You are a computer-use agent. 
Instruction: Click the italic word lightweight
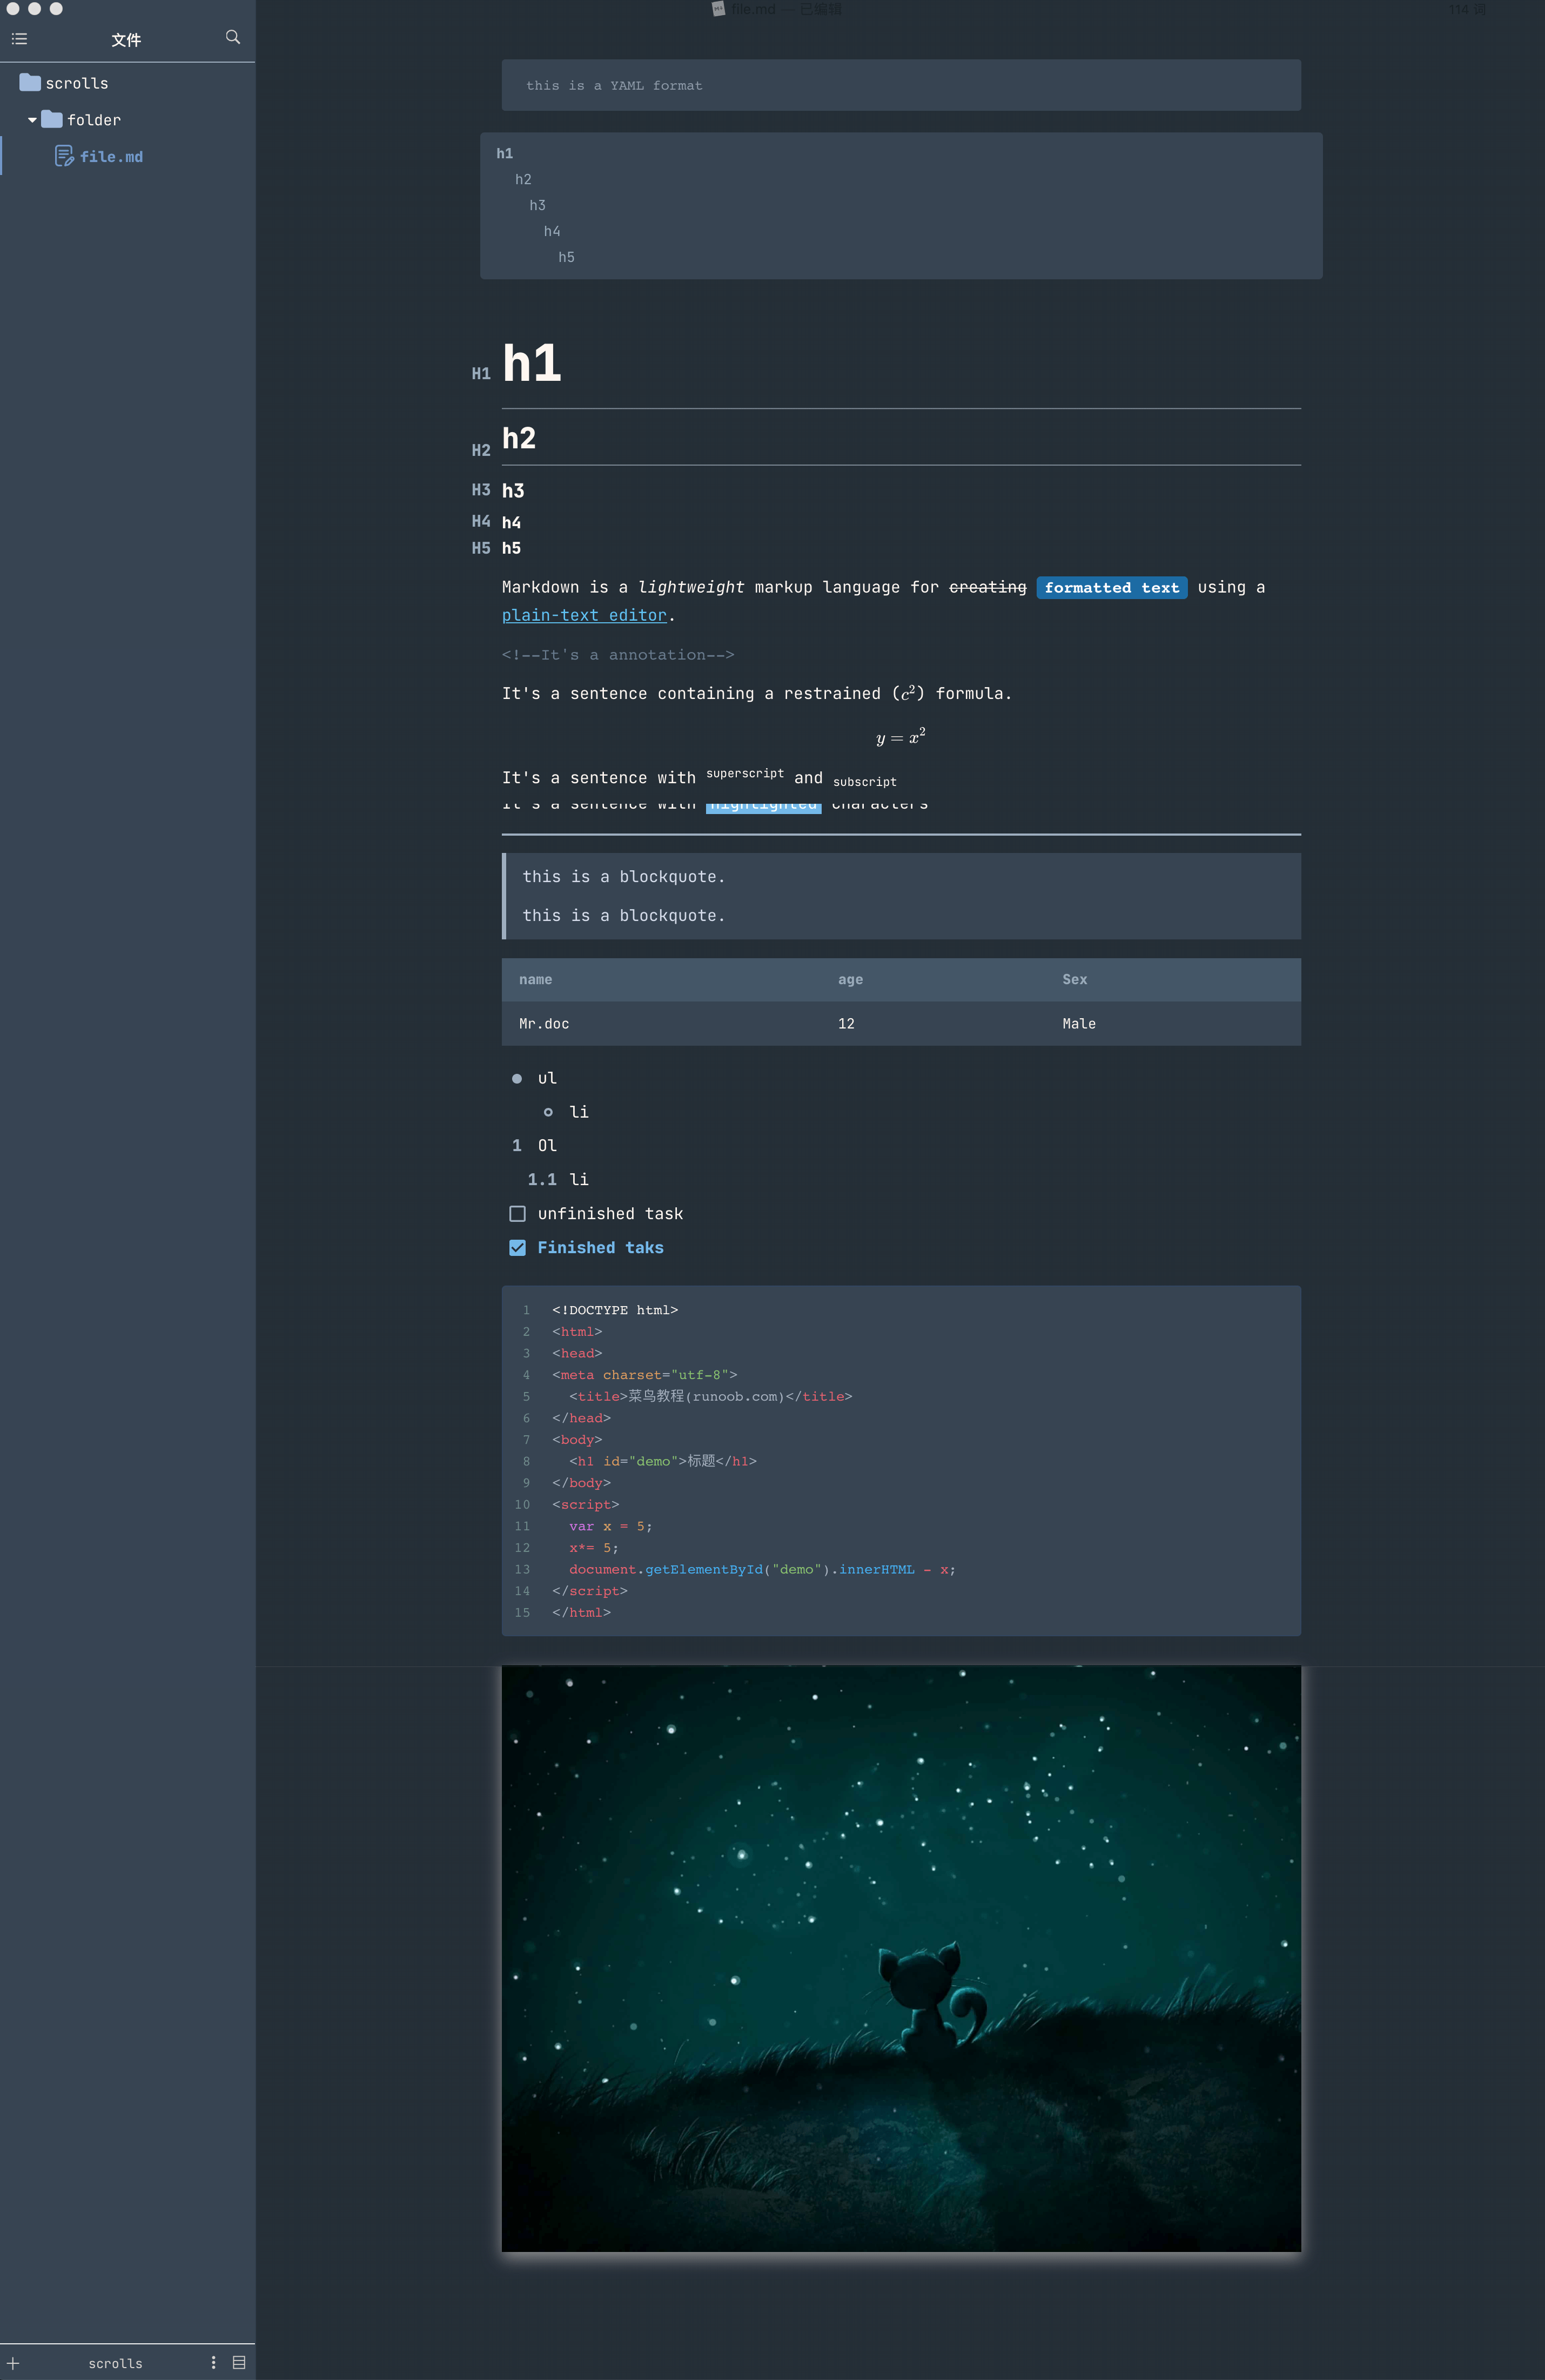[691, 587]
